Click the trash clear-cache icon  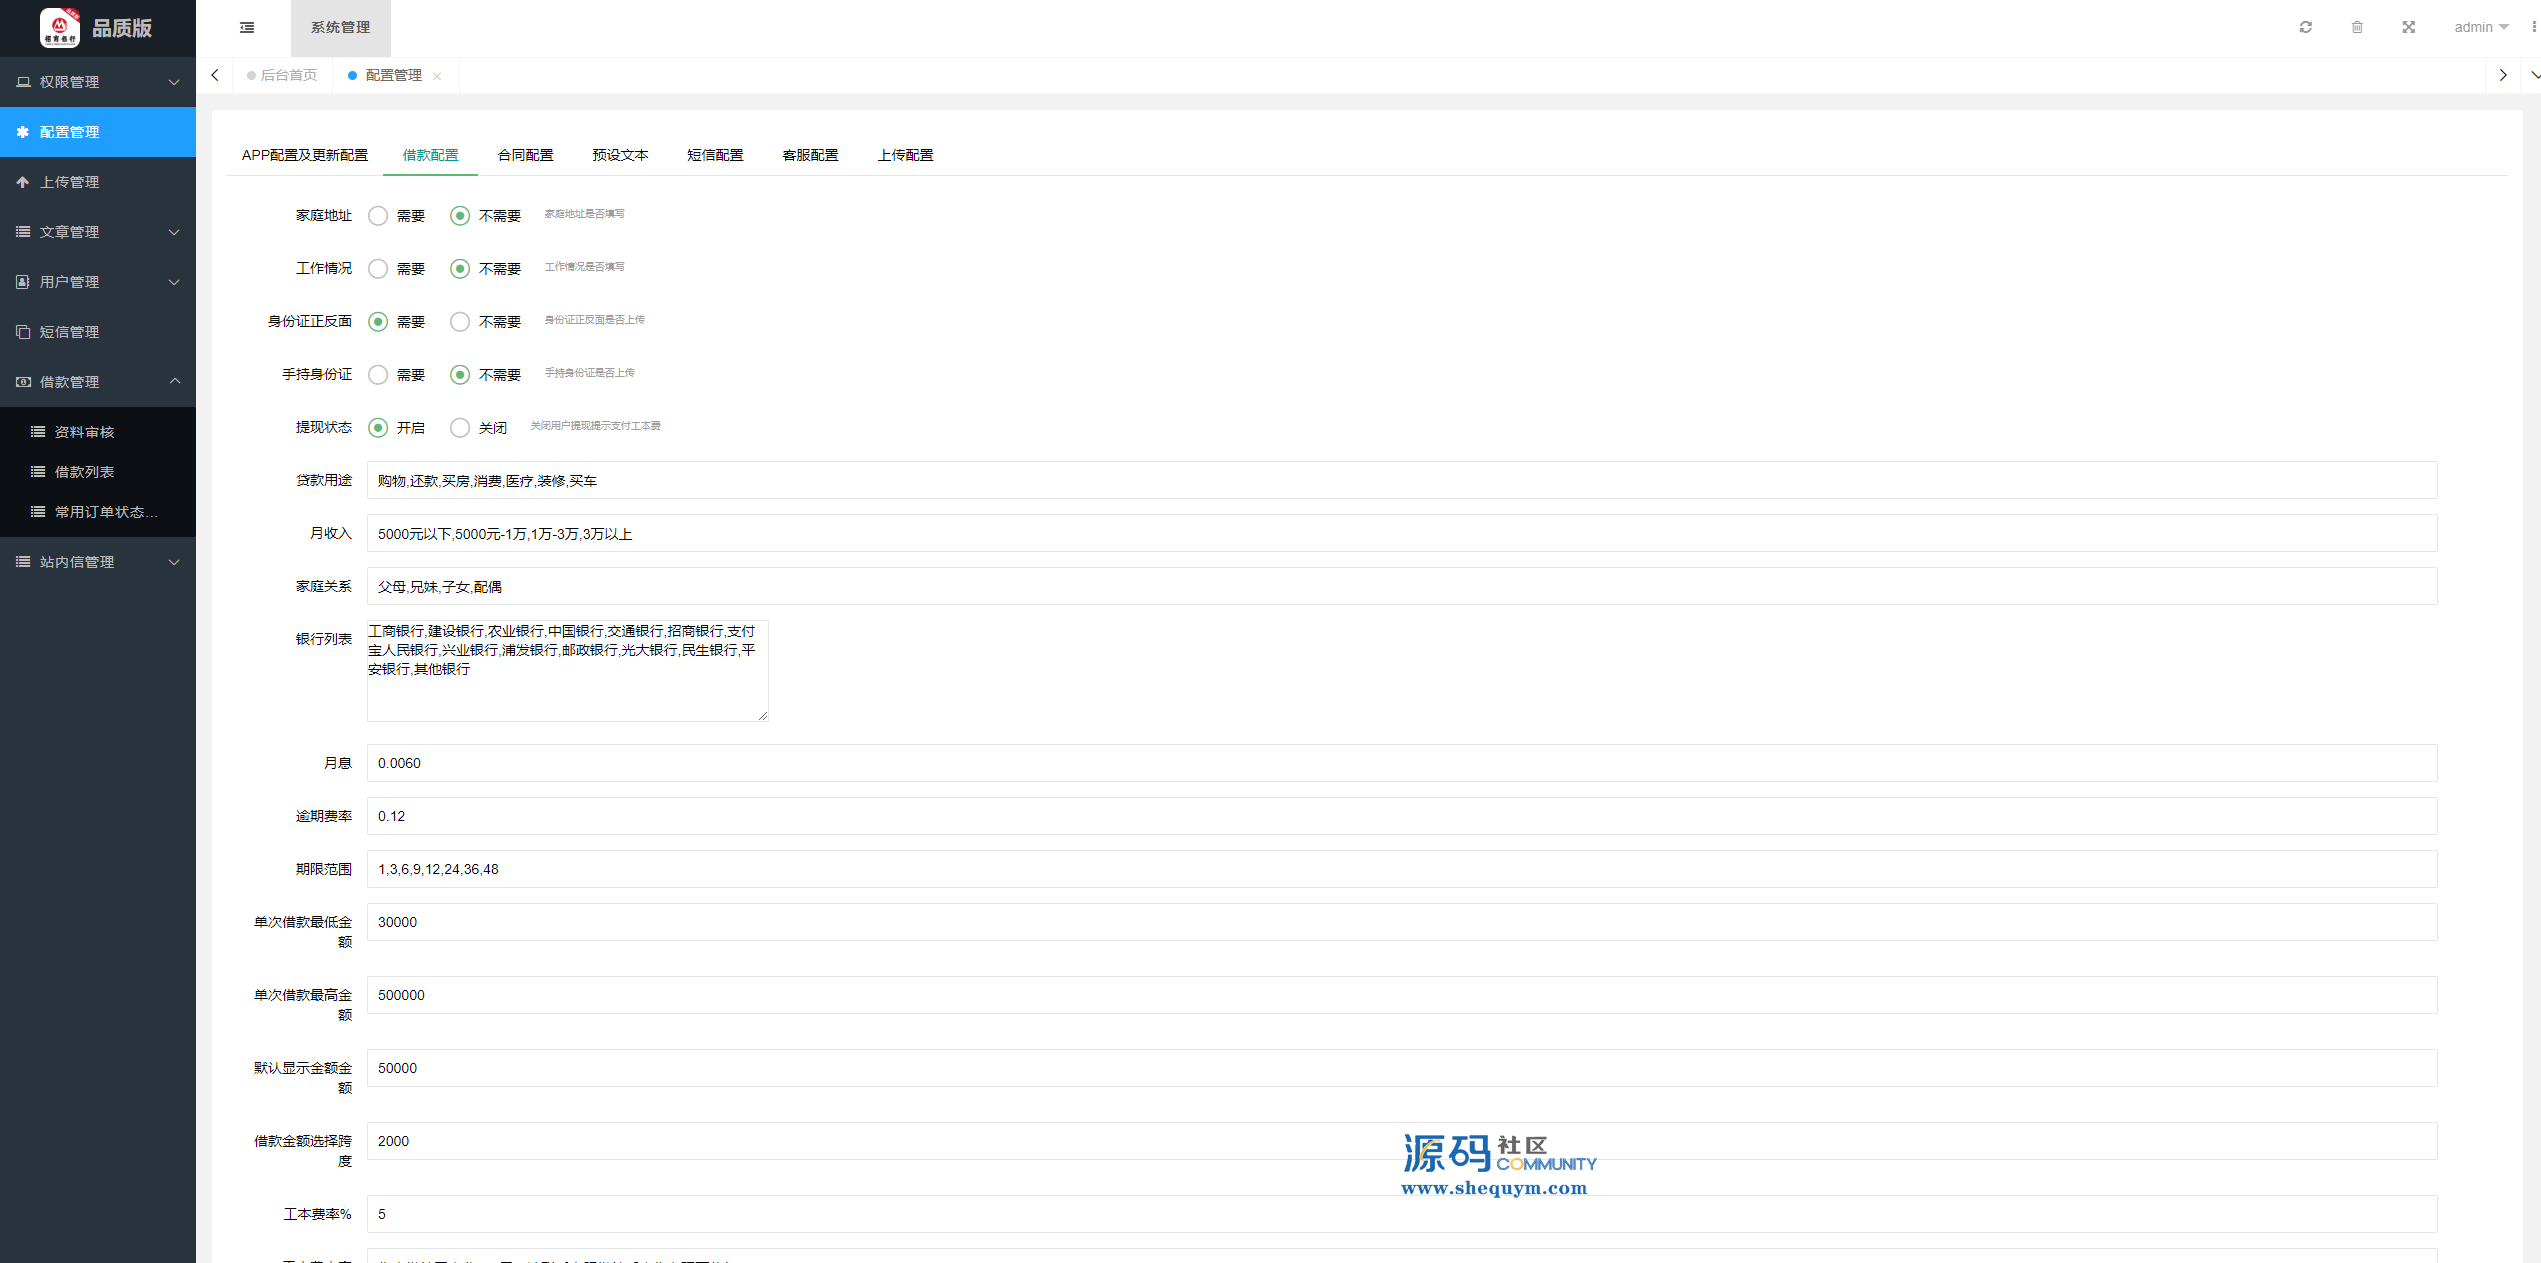point(2357,27)
